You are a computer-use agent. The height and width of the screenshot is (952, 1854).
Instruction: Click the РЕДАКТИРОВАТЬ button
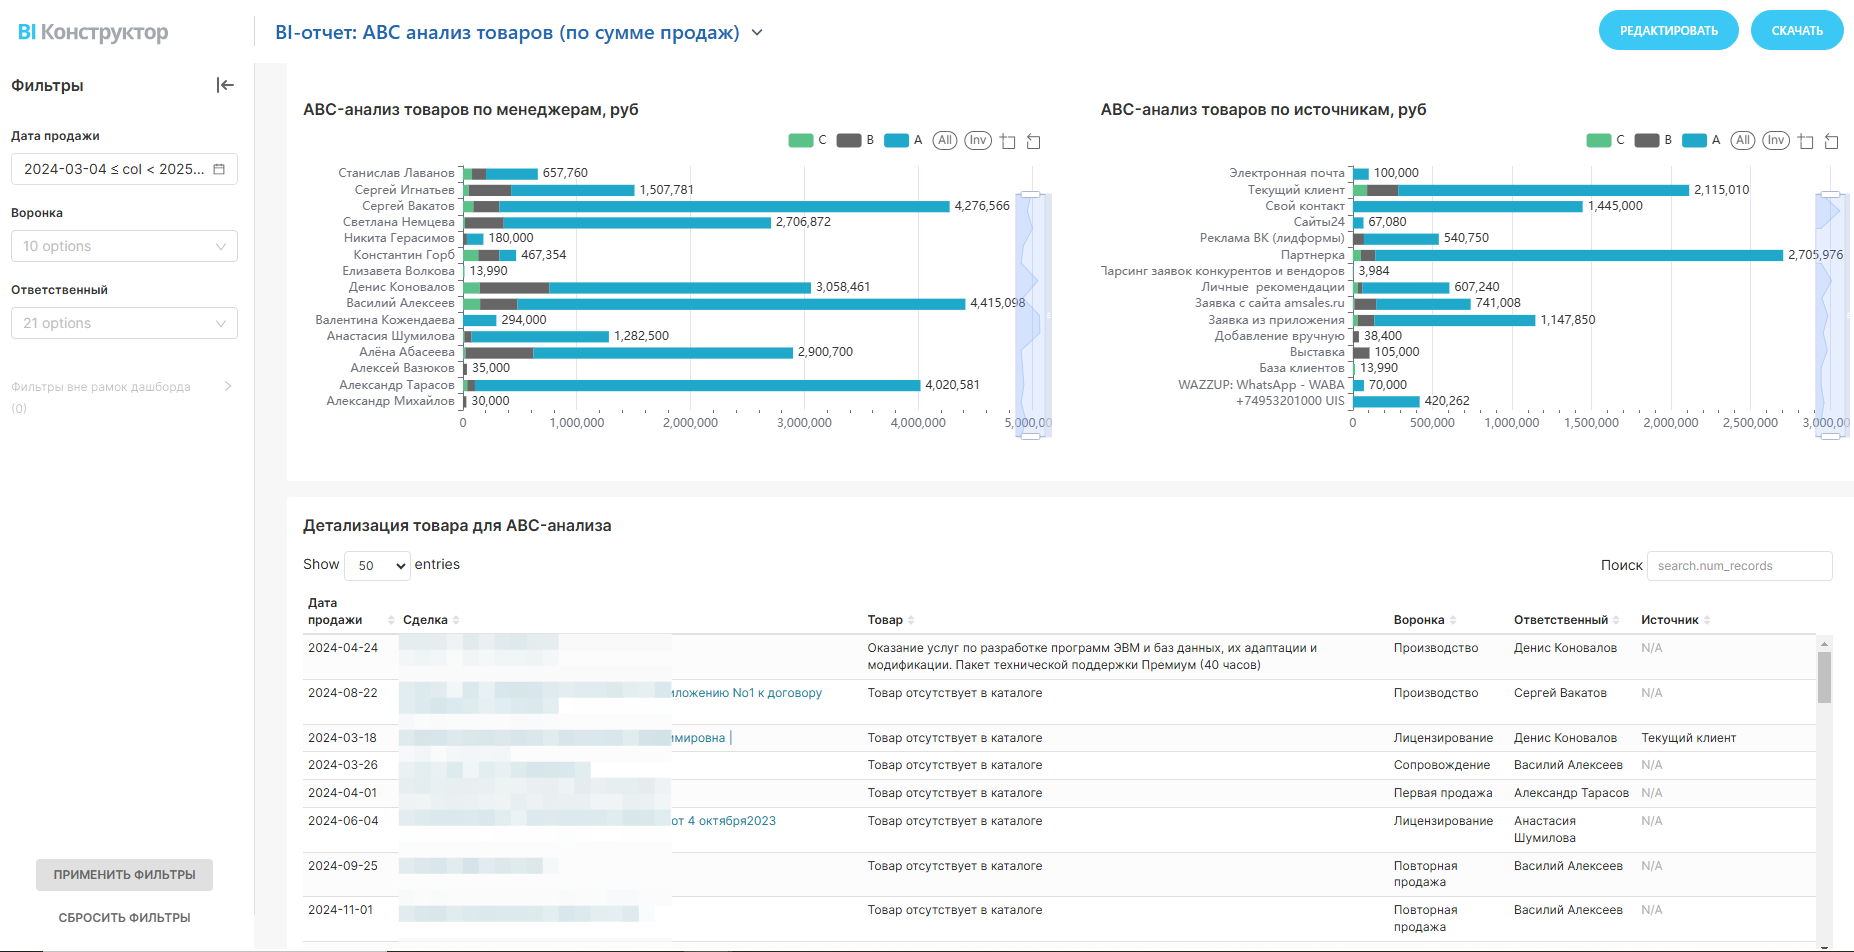1668,30
